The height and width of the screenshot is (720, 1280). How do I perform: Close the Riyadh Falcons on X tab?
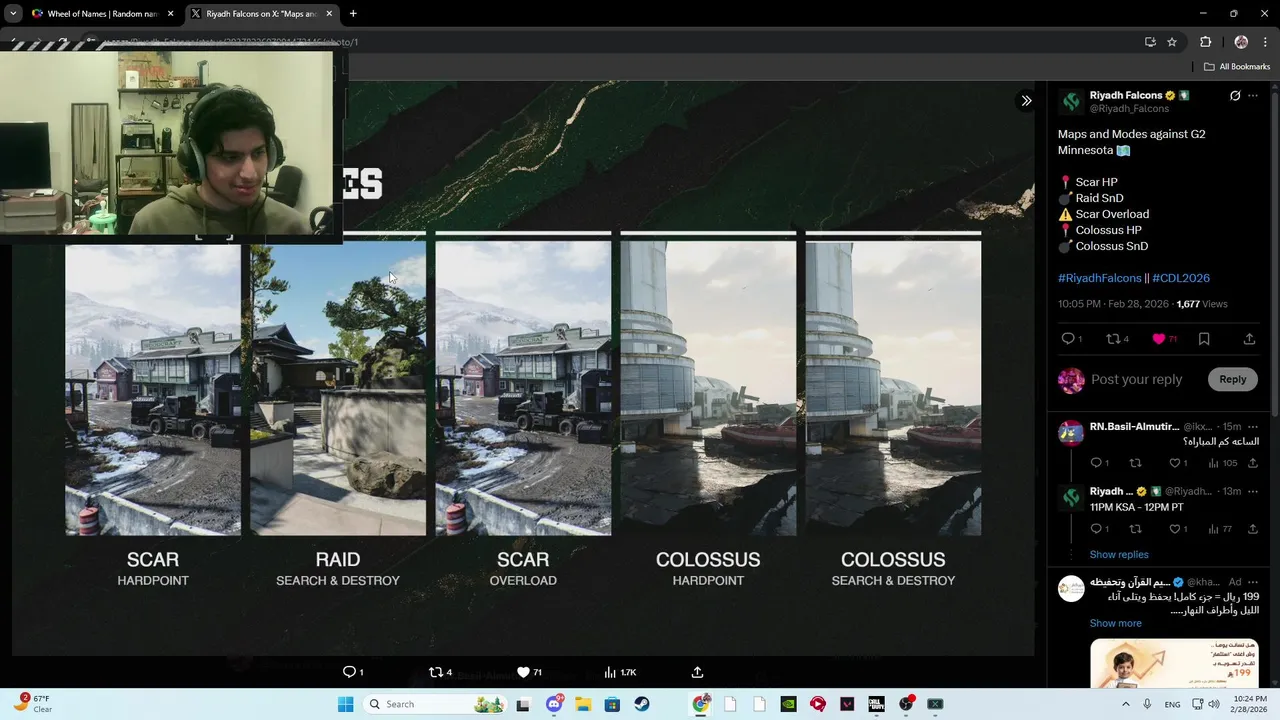pyautogui.click(x=329, y=14)
